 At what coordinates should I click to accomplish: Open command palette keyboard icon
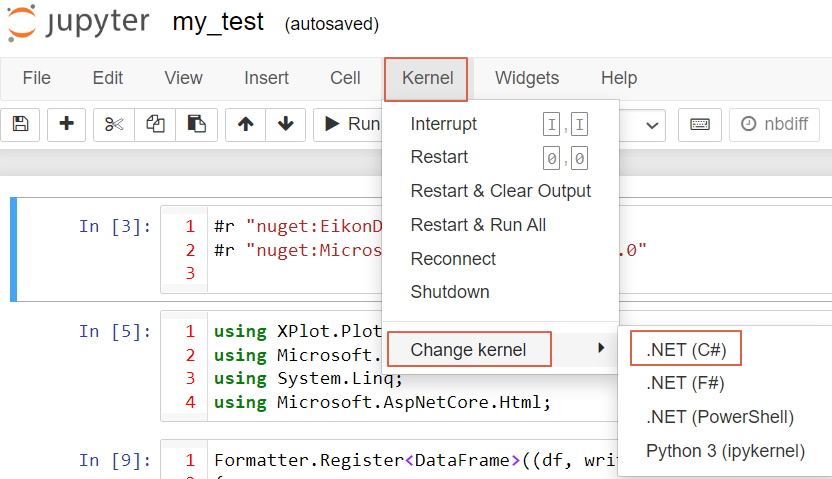700,124
